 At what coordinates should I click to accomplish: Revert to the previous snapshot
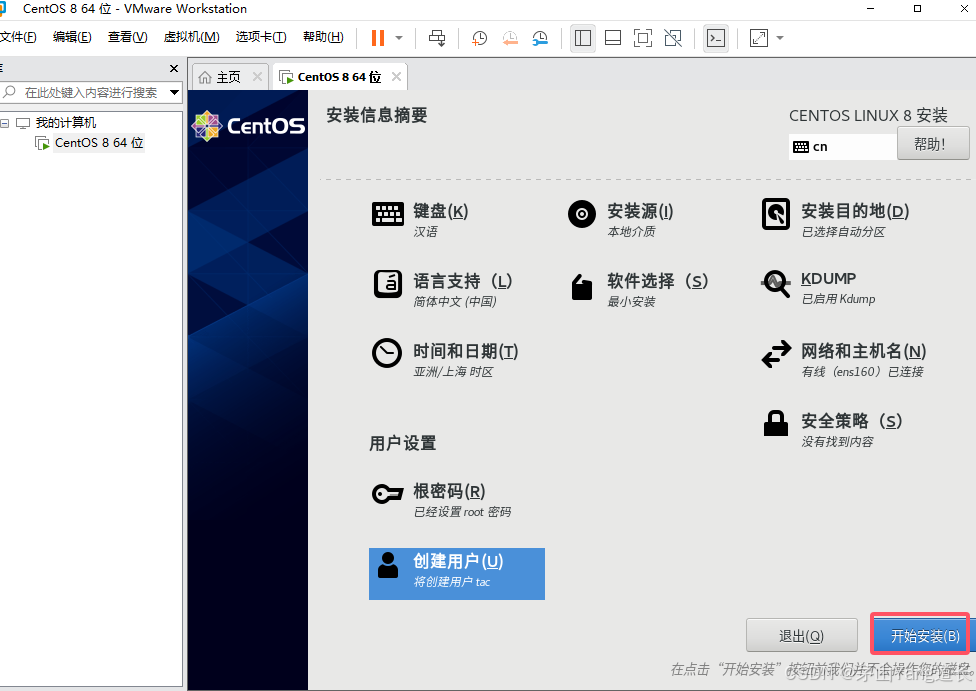point(510,38)
